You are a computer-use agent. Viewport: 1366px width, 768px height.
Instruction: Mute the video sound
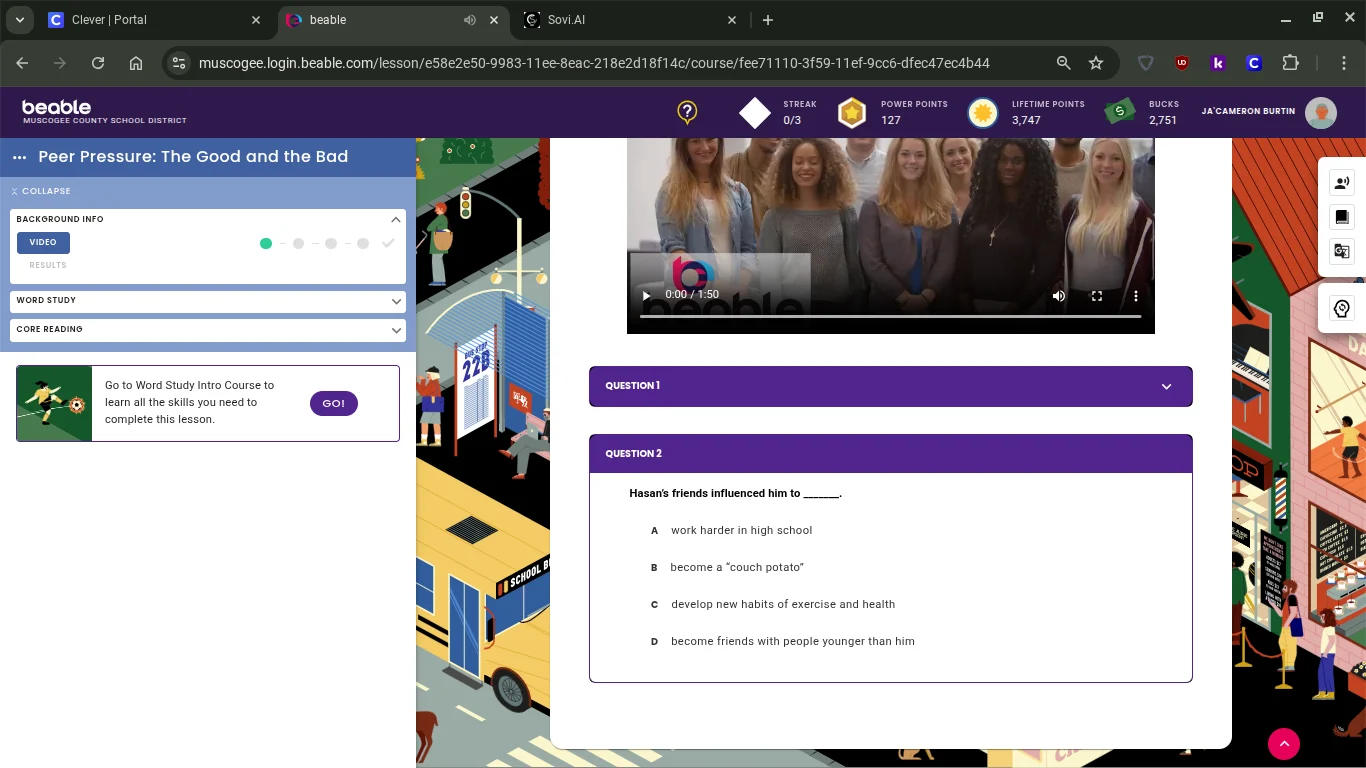click(1059, 295)
